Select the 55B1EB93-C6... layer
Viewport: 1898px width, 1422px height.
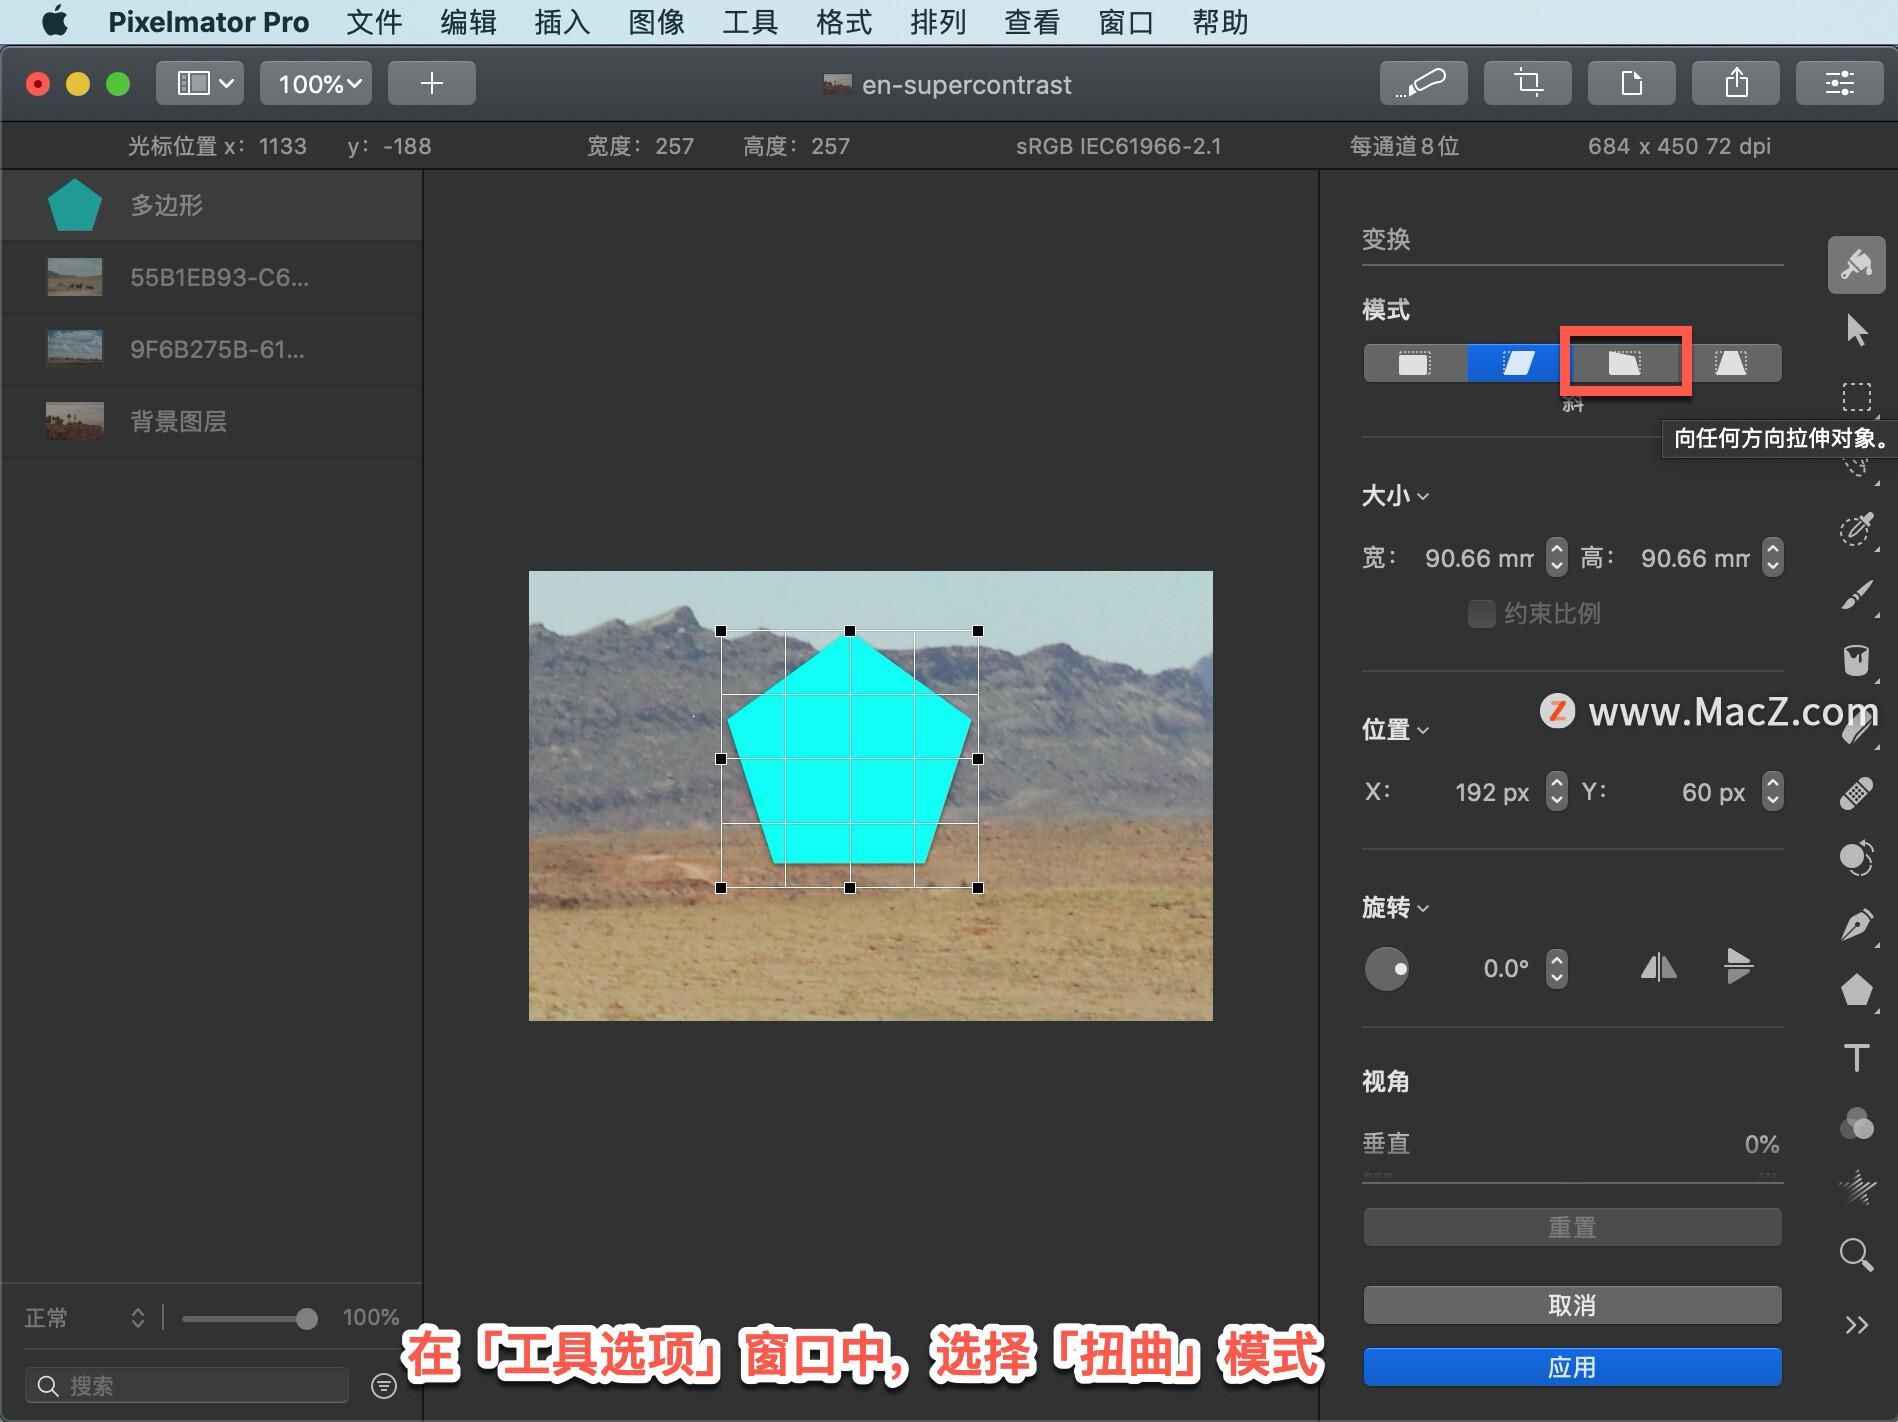click(211, 277)
